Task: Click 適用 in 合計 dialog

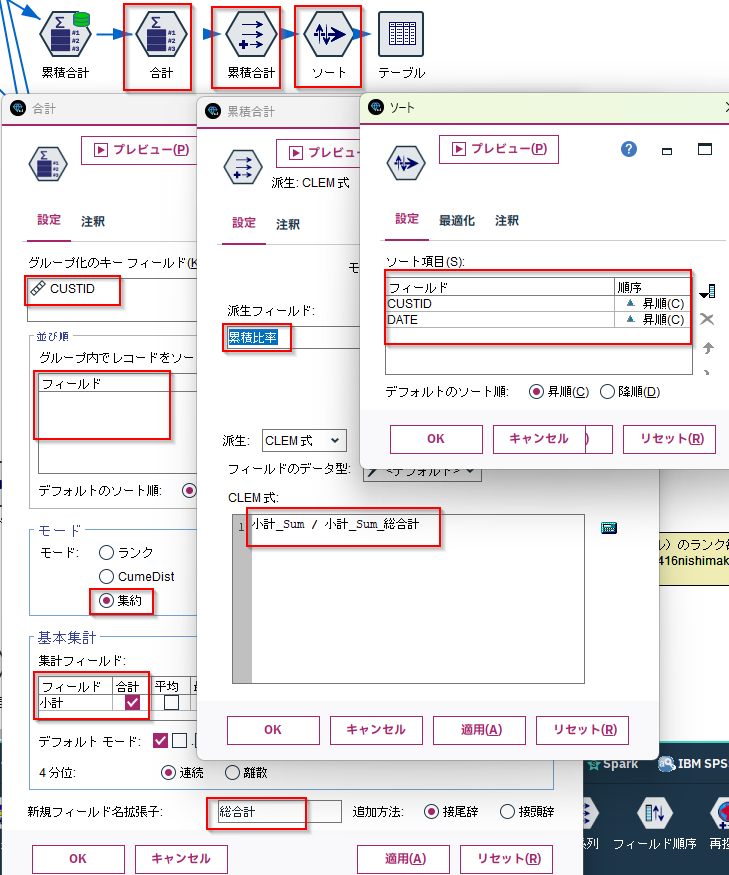Action: [x=403, y=859]
